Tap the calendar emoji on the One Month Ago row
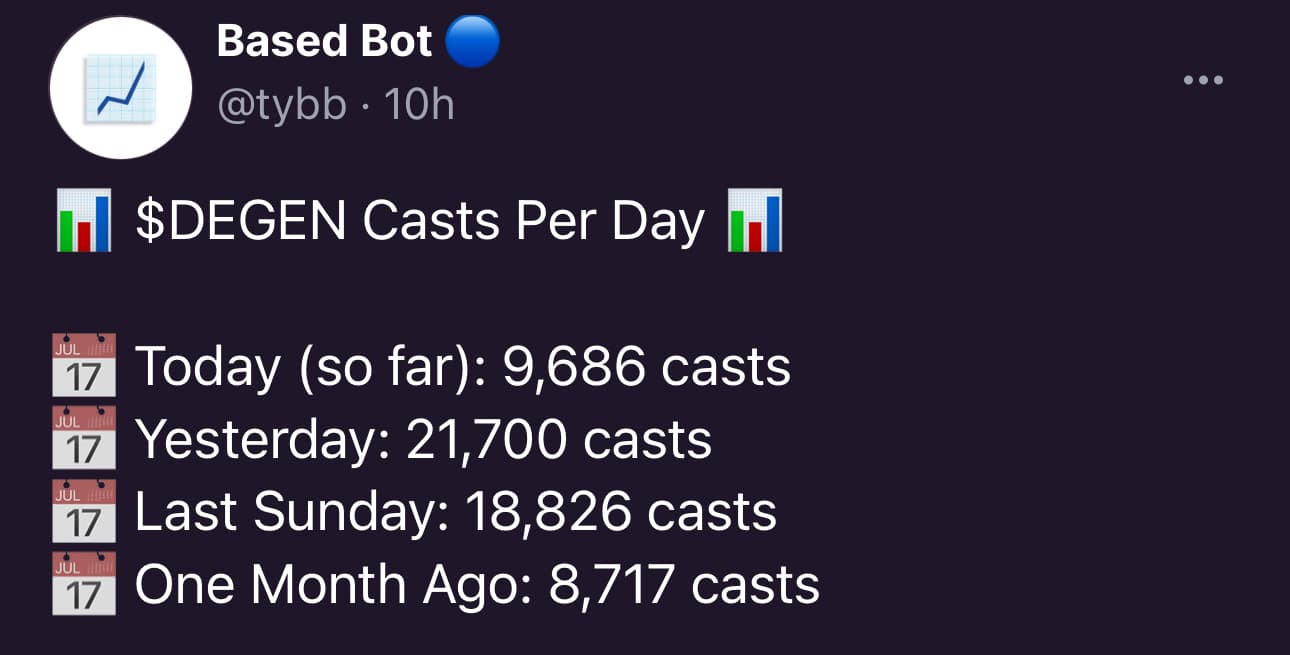The height and width of the screenshot is (655, 1290). (84, 583)
